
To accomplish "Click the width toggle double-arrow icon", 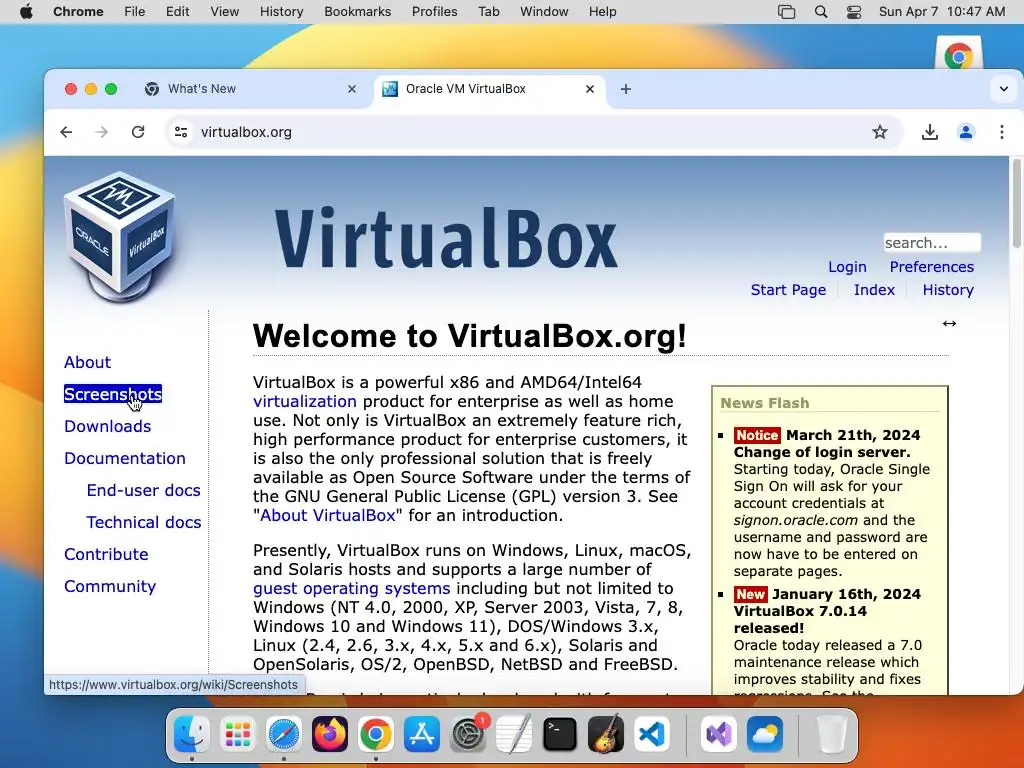I will (x=949, y=323).
